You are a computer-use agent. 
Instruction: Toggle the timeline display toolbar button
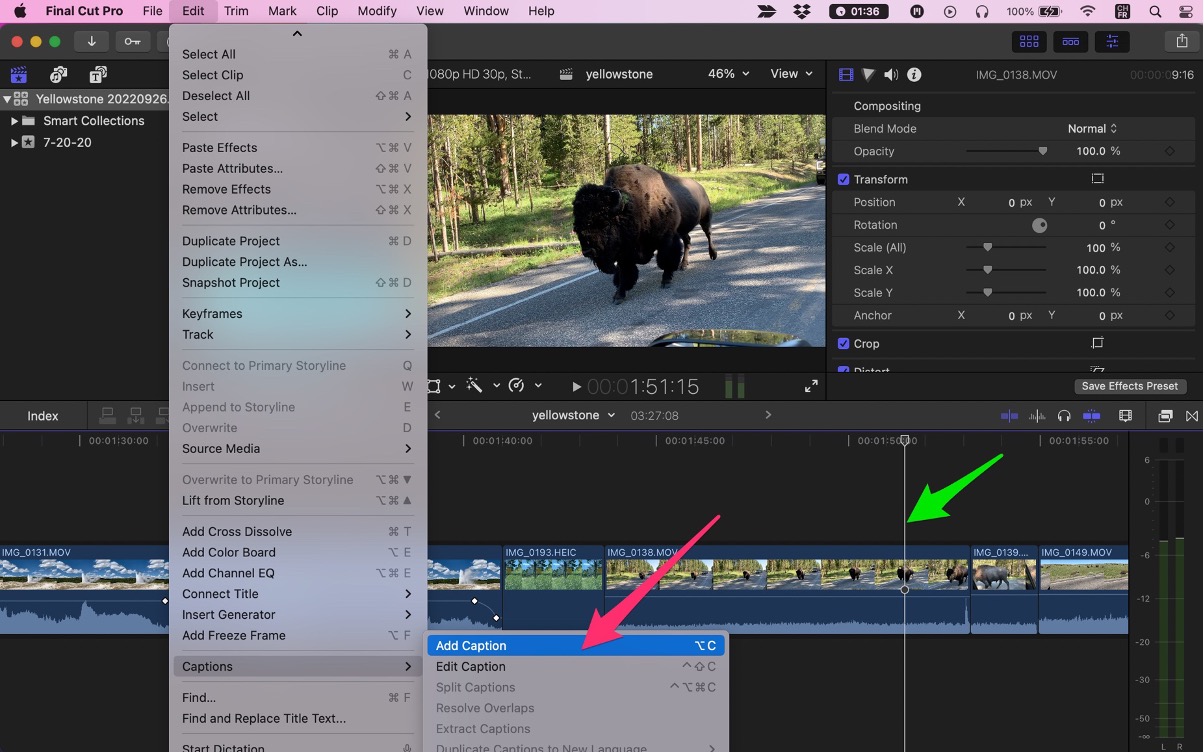point(1071,41)
